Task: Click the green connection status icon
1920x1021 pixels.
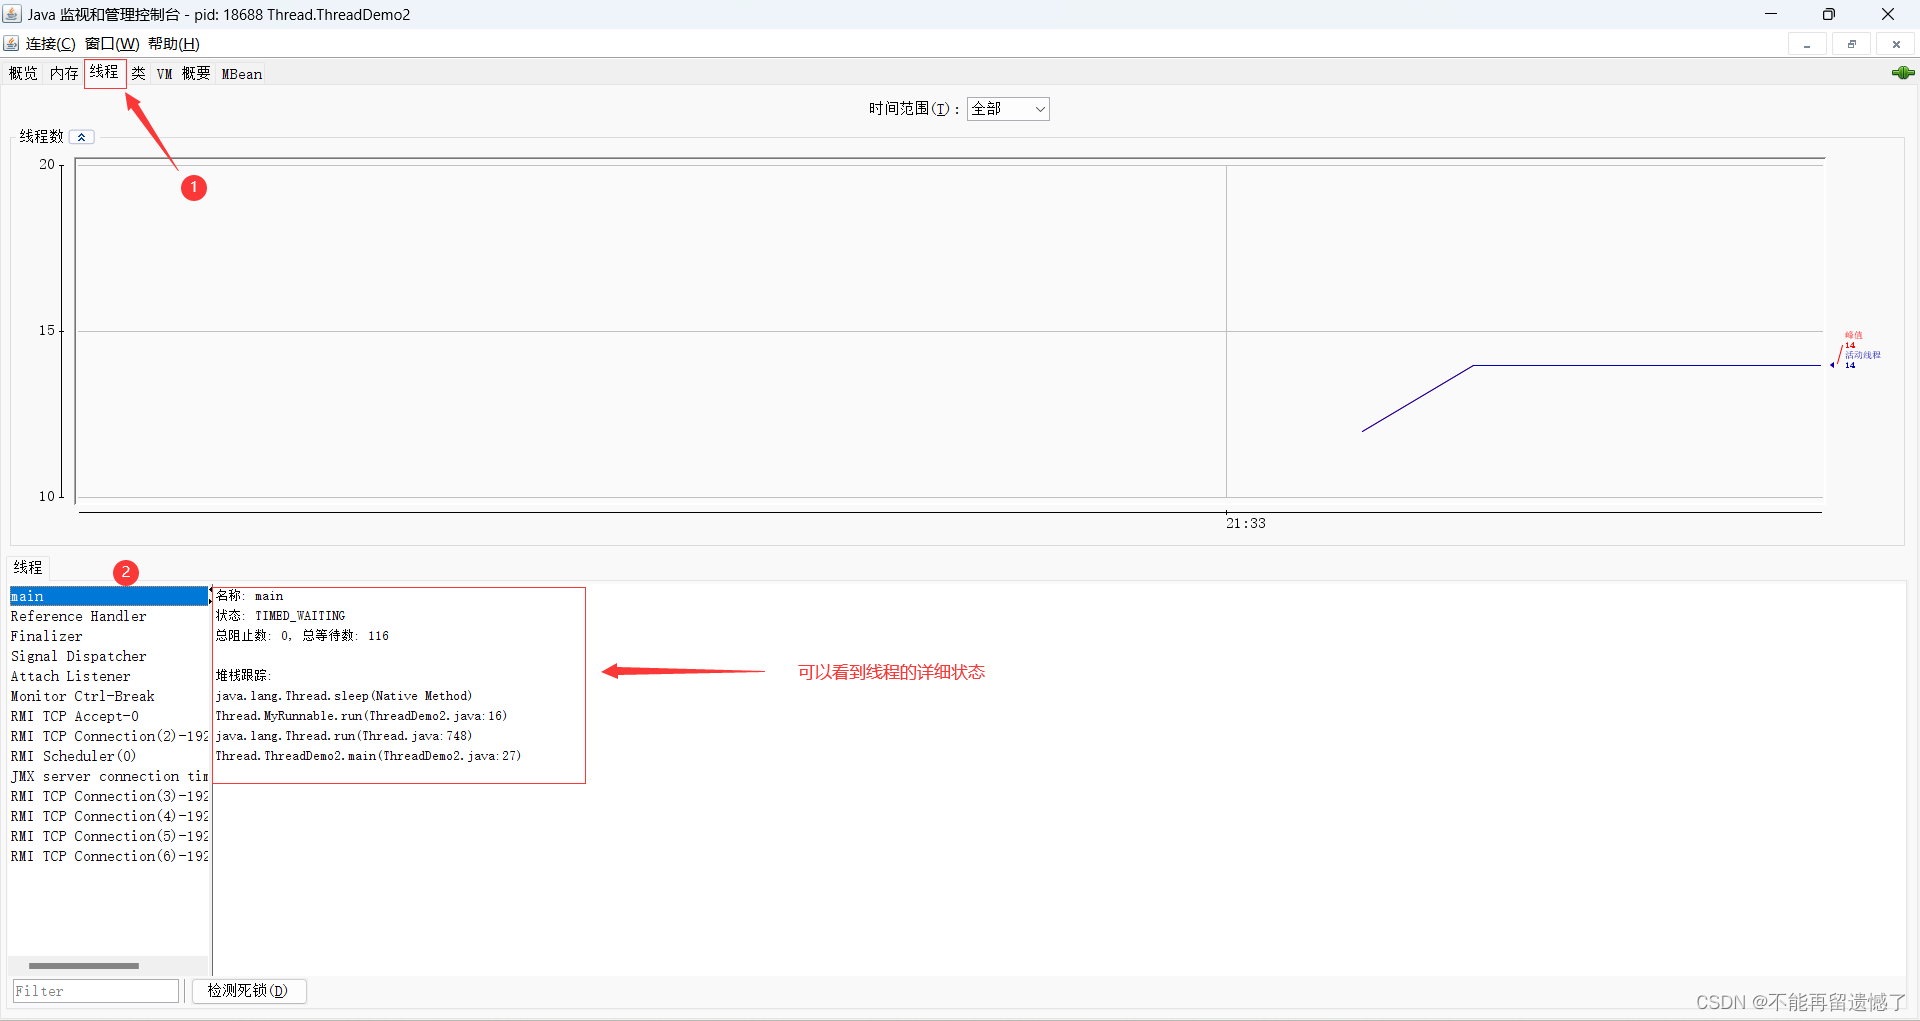Action: [1903, 73]
